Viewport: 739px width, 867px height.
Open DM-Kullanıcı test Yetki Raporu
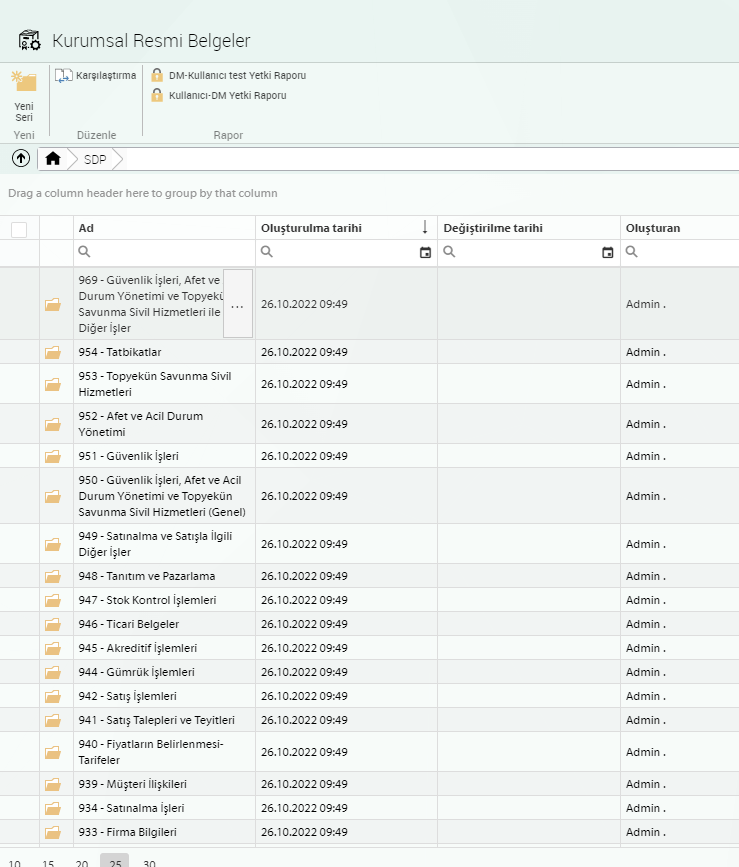click(x=236, y=75)
